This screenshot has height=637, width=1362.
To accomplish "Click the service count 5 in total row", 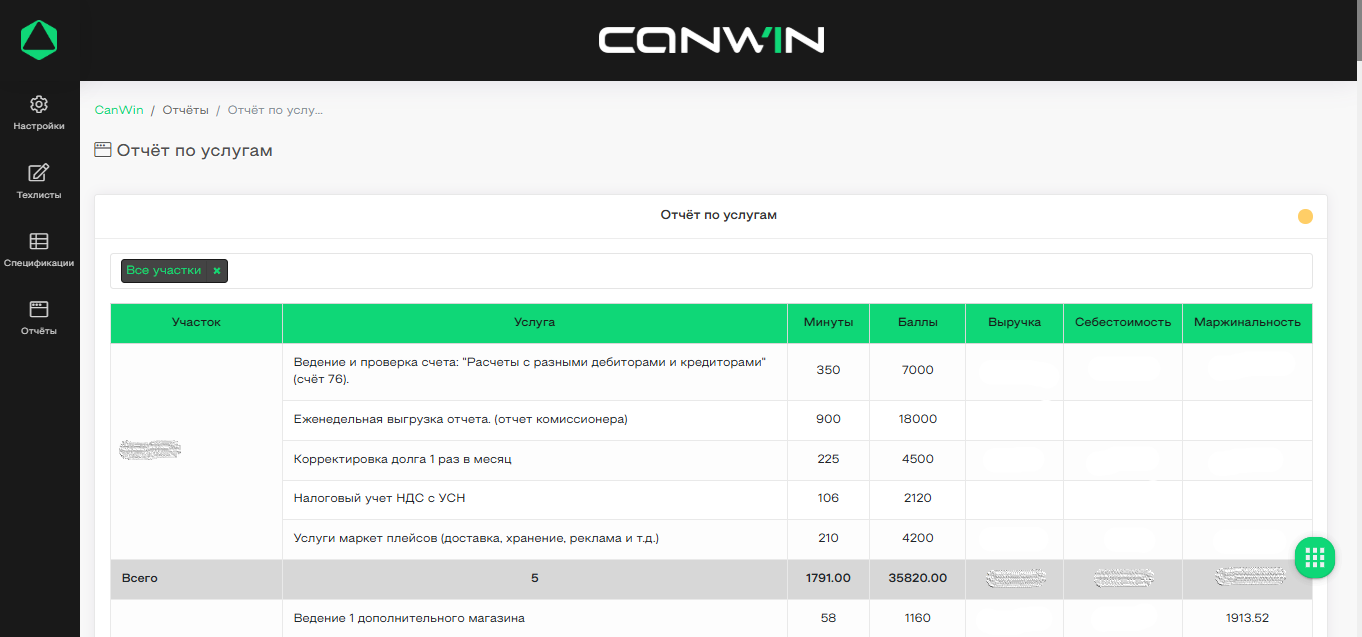I will (x=535, y=578).
